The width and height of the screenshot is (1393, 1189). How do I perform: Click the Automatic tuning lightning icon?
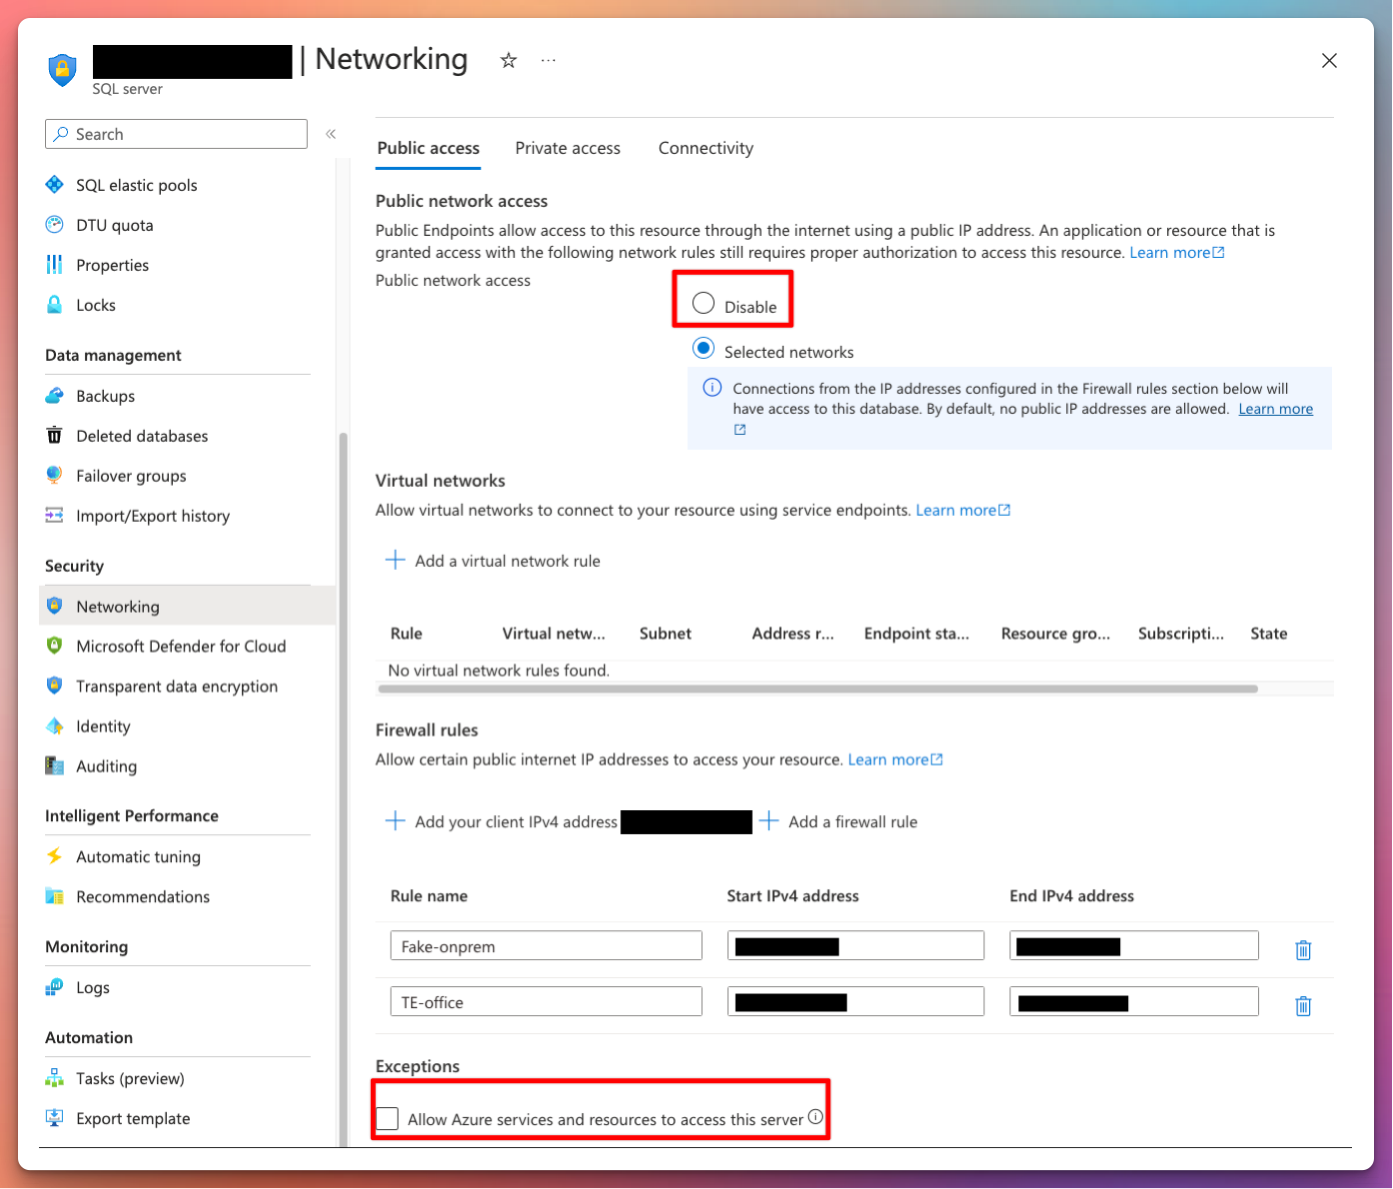coord(55,857)
